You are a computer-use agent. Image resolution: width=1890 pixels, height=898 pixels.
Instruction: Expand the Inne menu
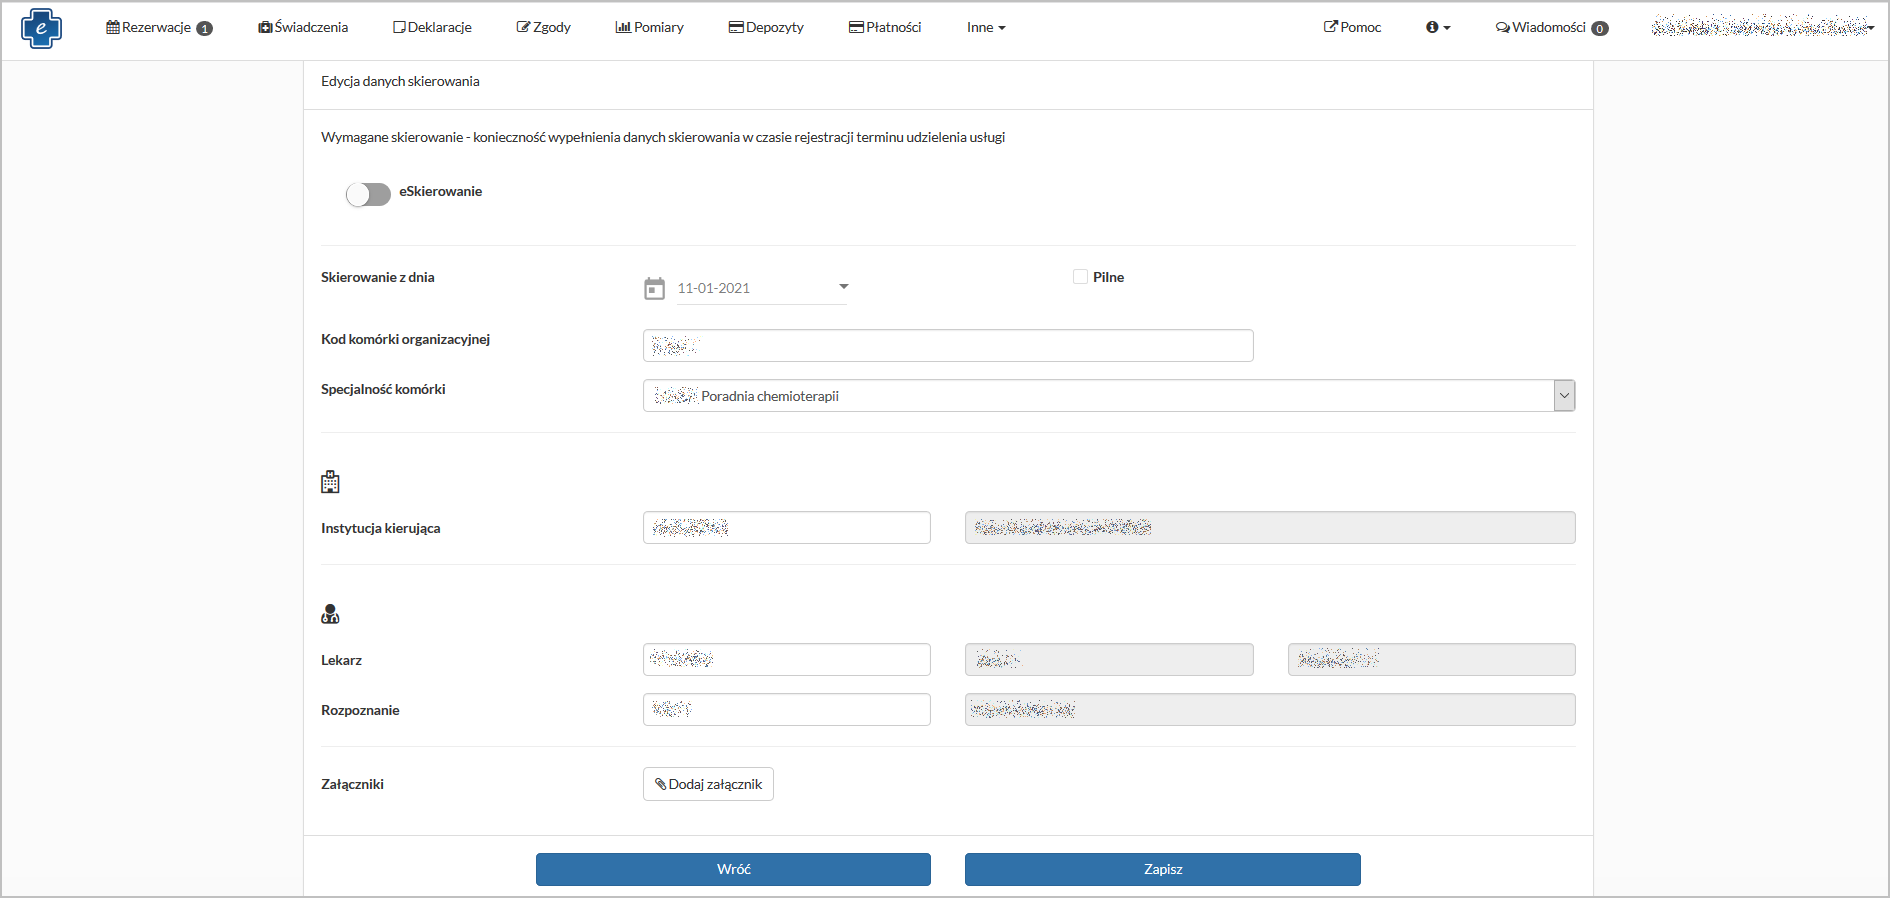[x=986, y=28]
